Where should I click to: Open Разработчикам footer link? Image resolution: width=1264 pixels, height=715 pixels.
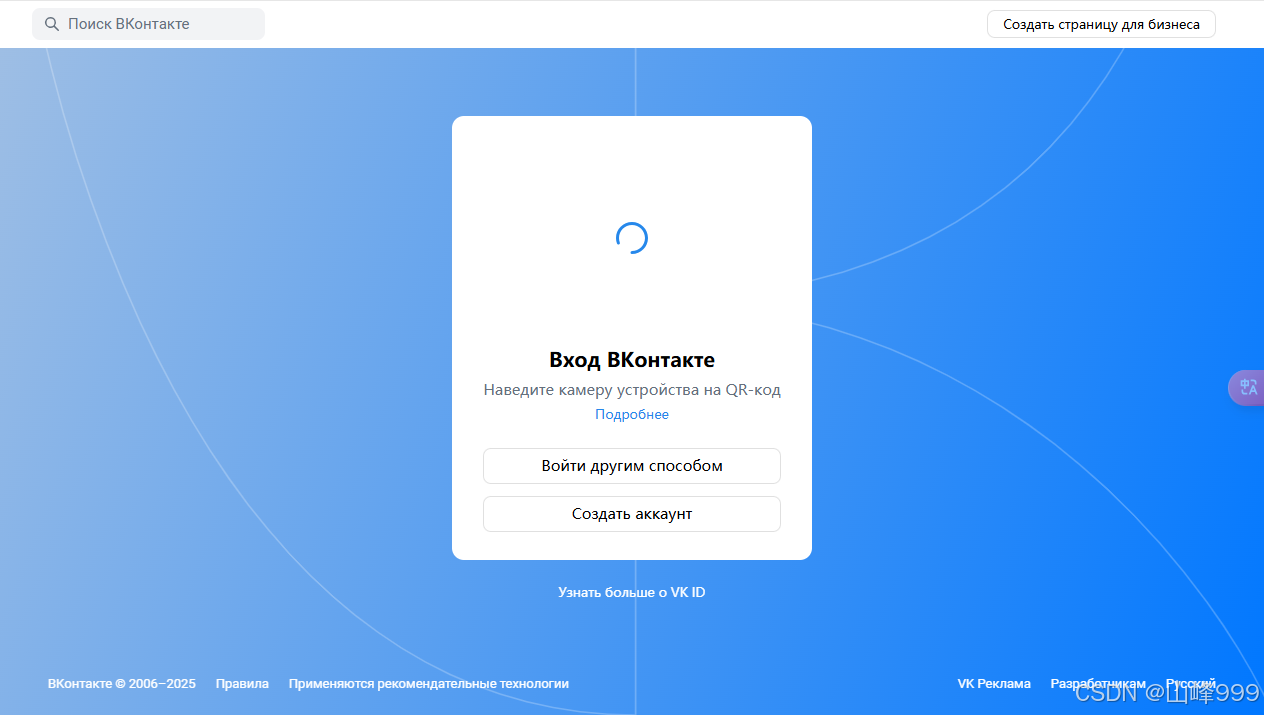click(x=1098, y=684)
